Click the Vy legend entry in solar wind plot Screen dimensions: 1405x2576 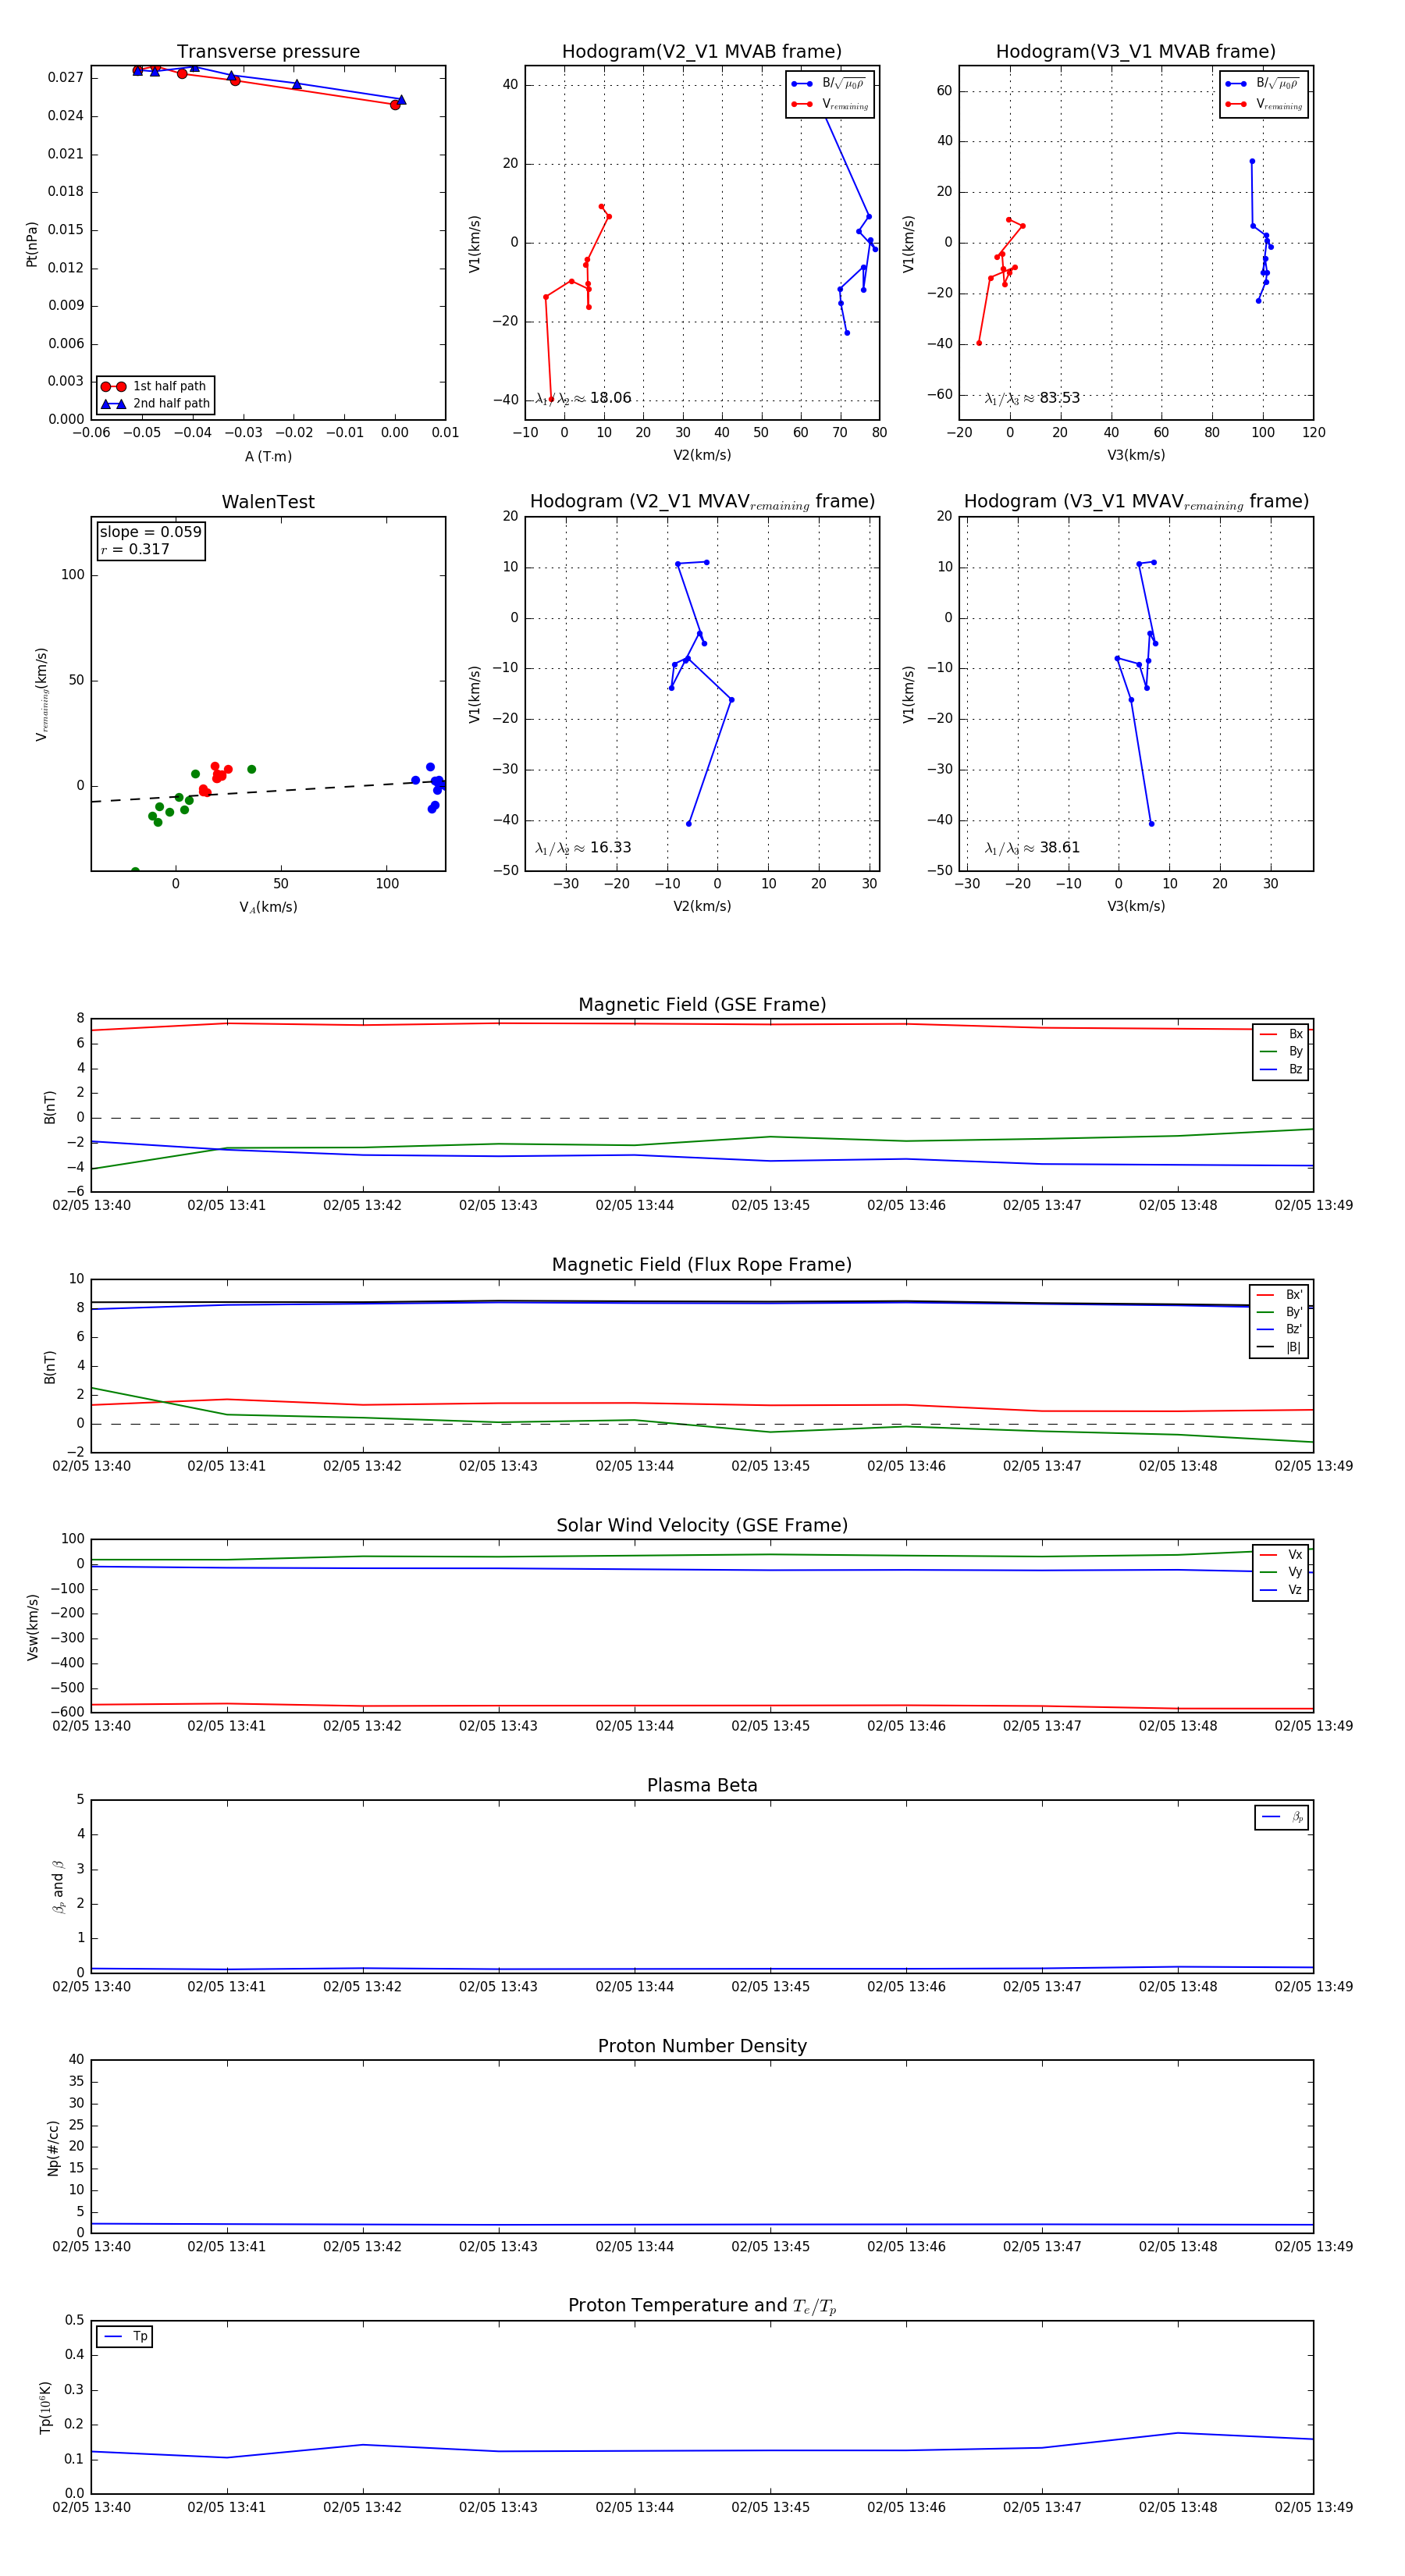[x=1281, y=1572]
